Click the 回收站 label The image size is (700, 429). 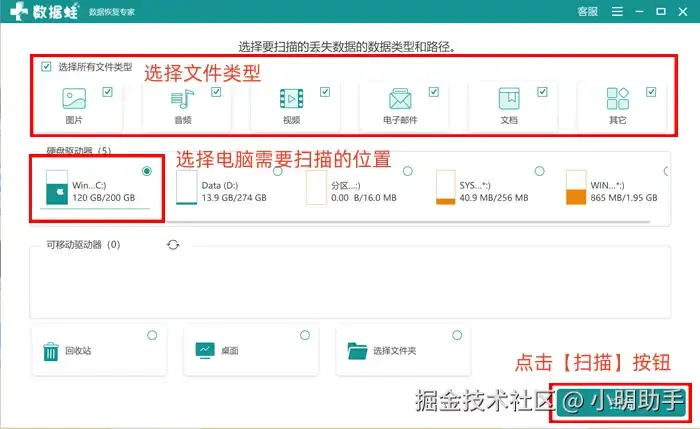click(x=78, y=351)
